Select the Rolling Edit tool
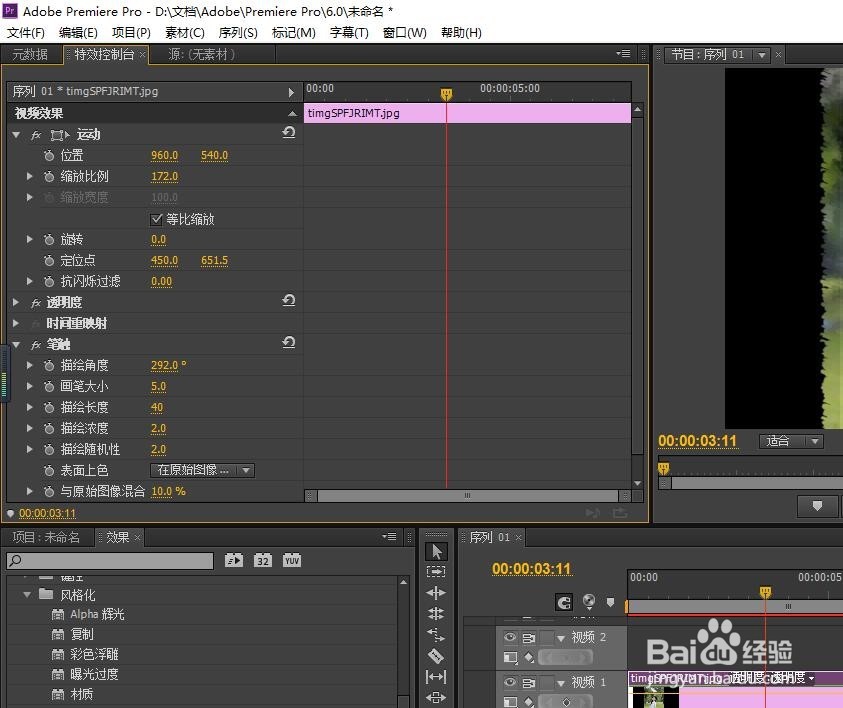This screenshot has height=708, width=843. [x=436, y=613]
